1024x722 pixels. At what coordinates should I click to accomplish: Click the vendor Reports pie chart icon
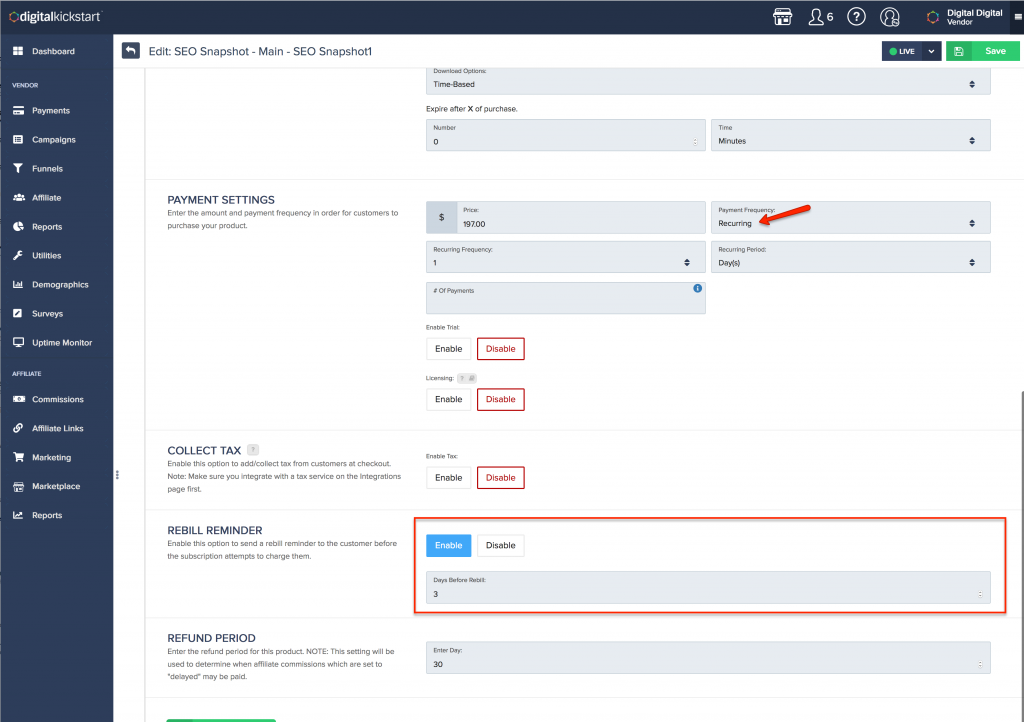pyautogui.click(x=18, y=227)
